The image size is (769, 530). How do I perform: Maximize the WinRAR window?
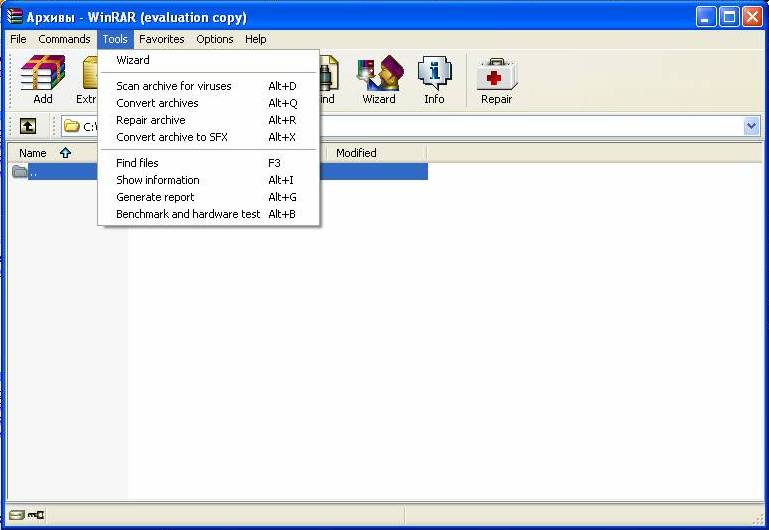[x=729, y=17]
